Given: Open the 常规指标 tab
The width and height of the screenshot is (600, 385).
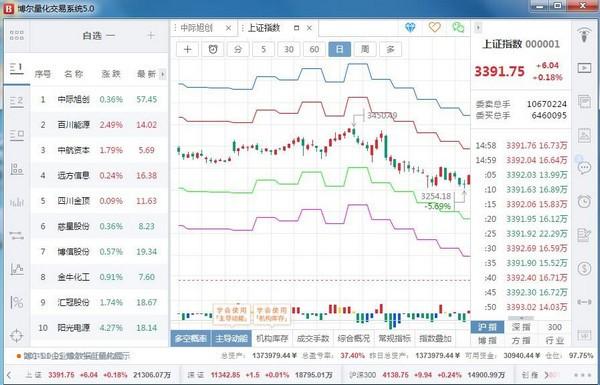Looking at the screenshot, I should coord(395,339).
